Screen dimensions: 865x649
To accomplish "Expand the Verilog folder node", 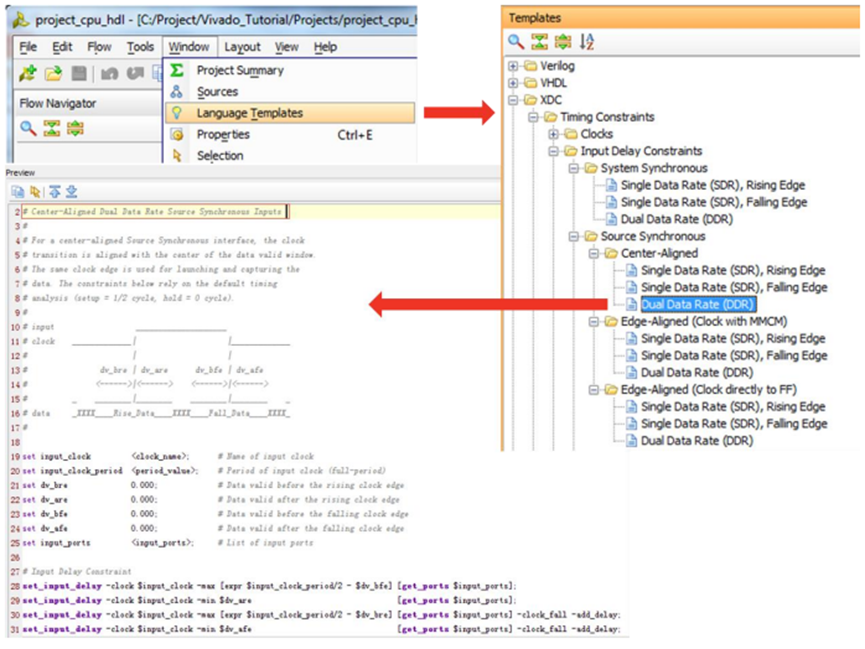I will 514,66.
